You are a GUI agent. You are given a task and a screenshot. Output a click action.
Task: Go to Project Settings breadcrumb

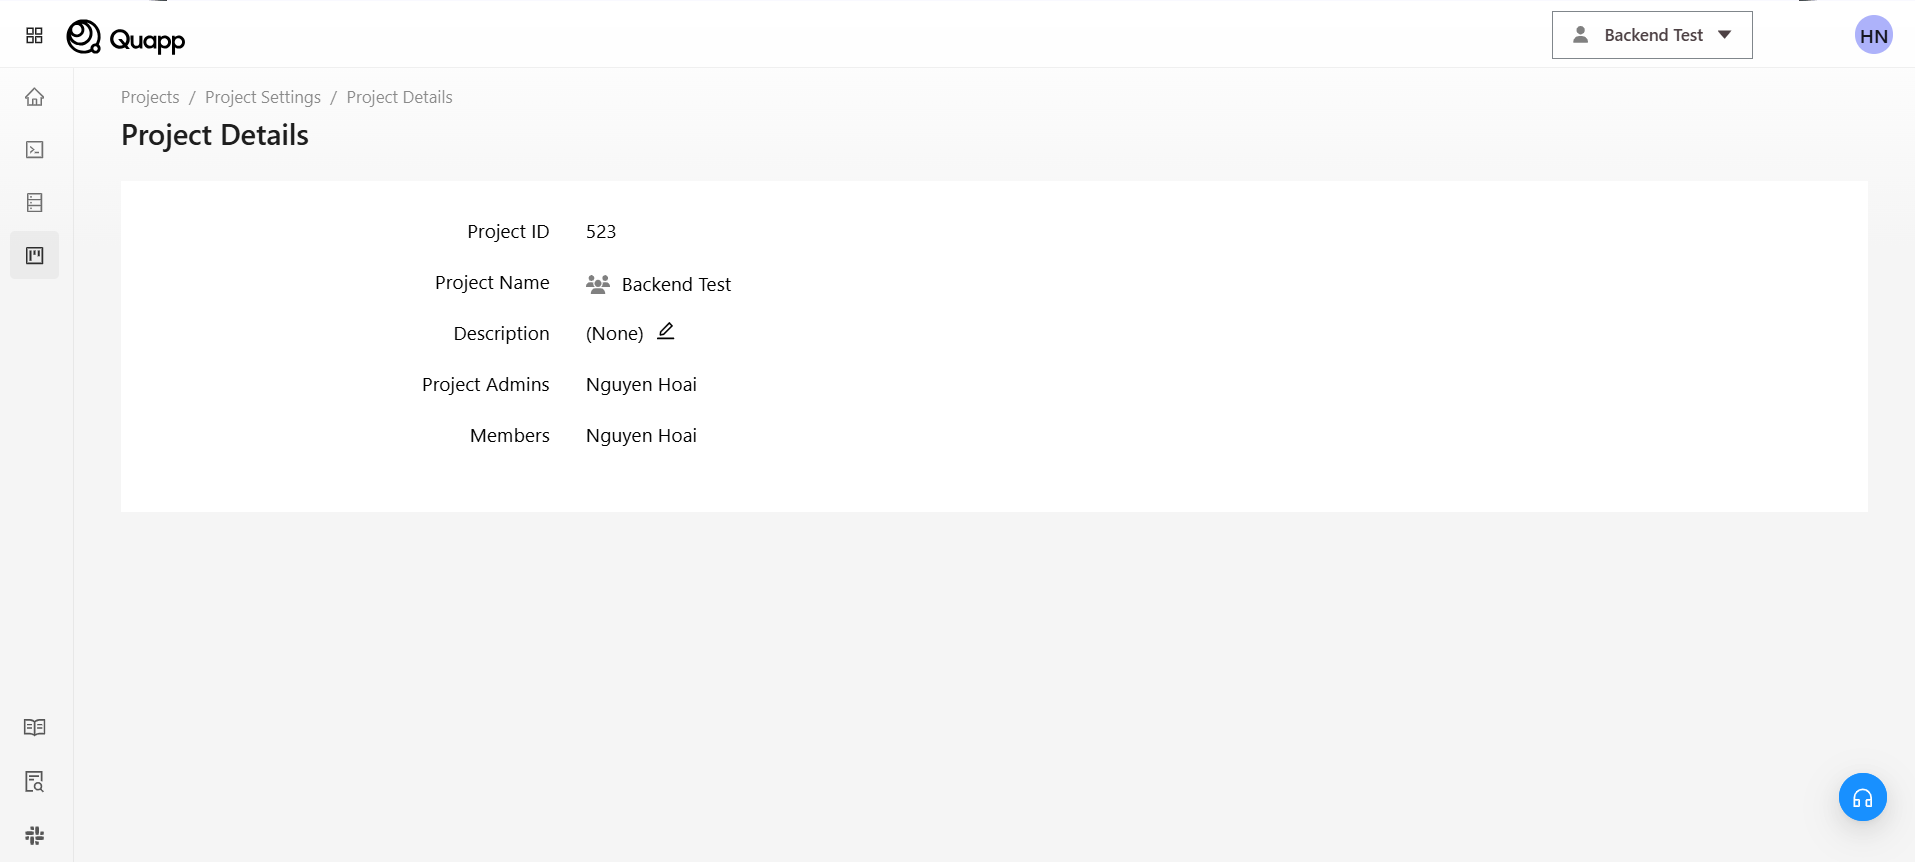263,97
